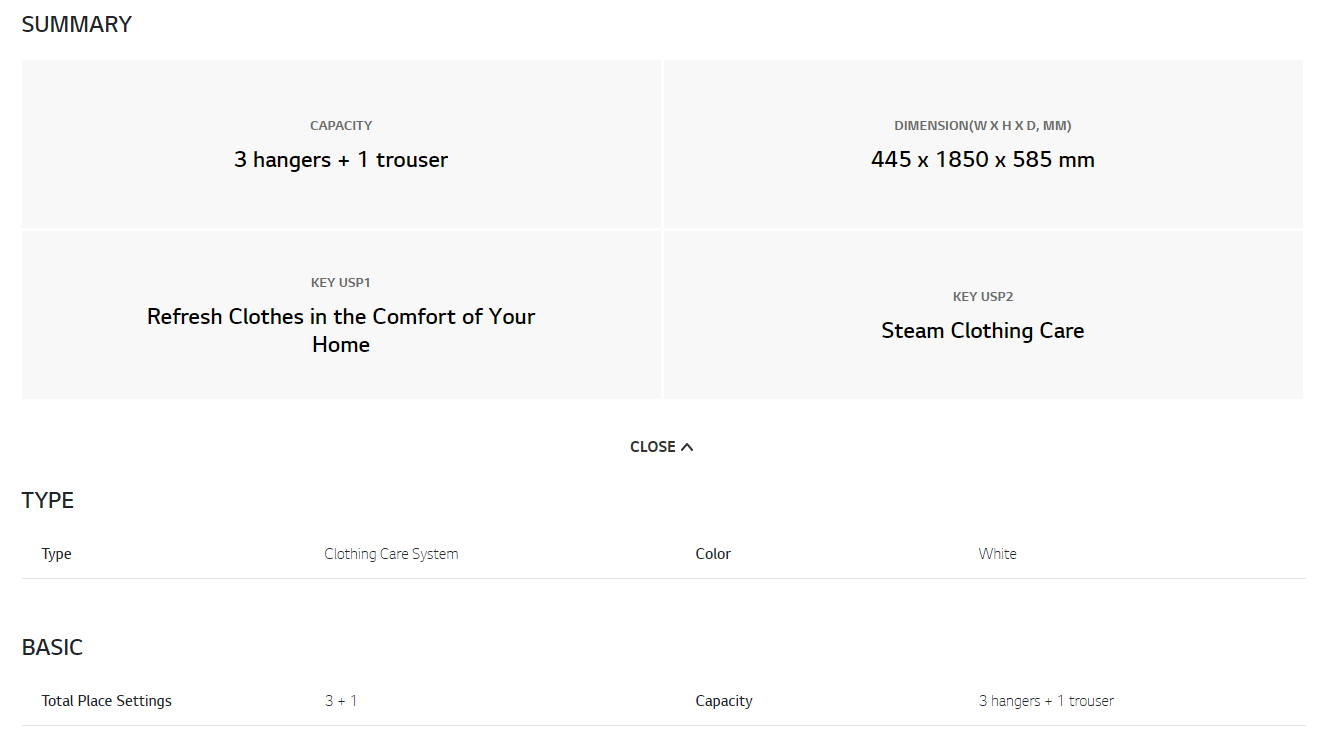Click the KEY USP1 label
The image size is (1328, 745).
[341, 283]
